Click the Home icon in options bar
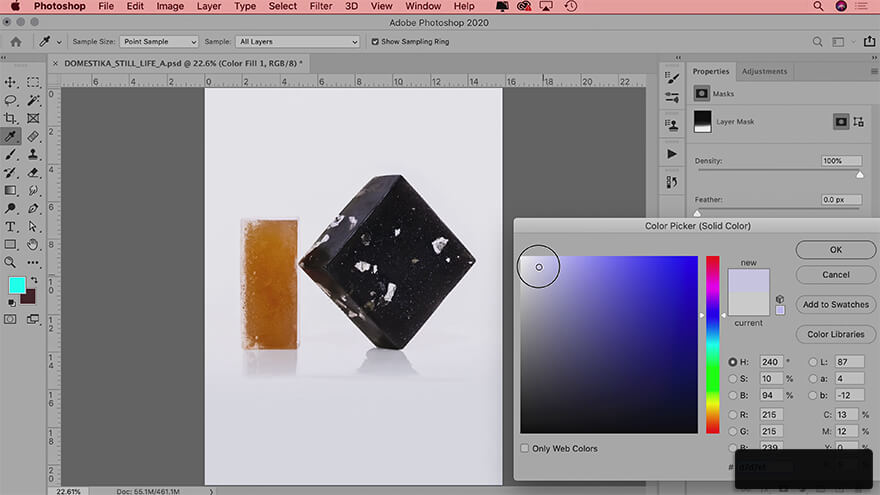The image size is (880, 495). pos(16,42)
